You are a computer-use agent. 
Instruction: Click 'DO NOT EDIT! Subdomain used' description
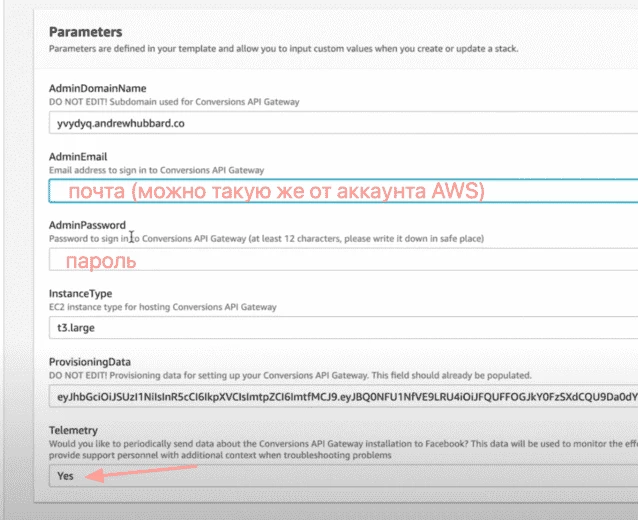(x=174, y=102)
